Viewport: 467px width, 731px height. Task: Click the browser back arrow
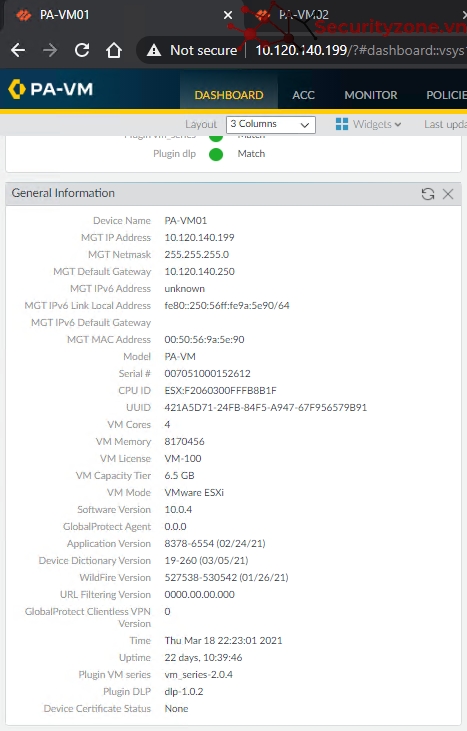pos(18,50)
